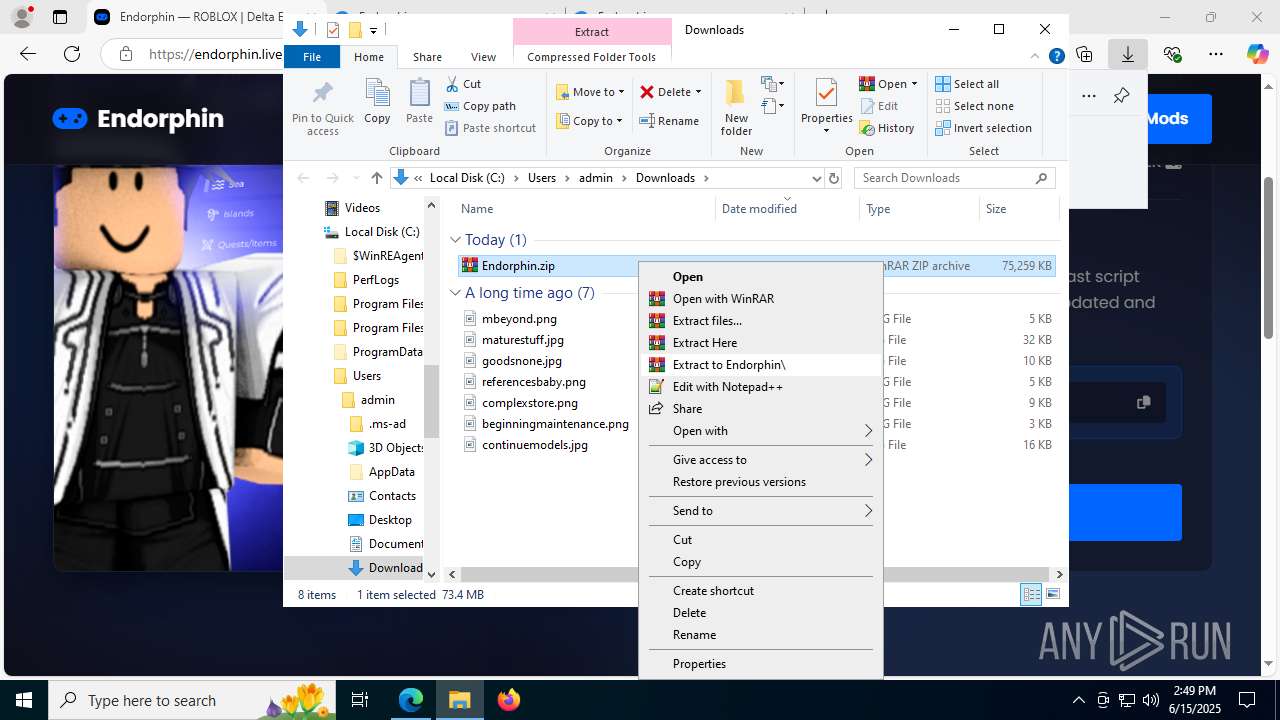This screenshot has width=1280, height=720.
Task: Click the Paste ribbon icon
Action: [x=419, y=101]
